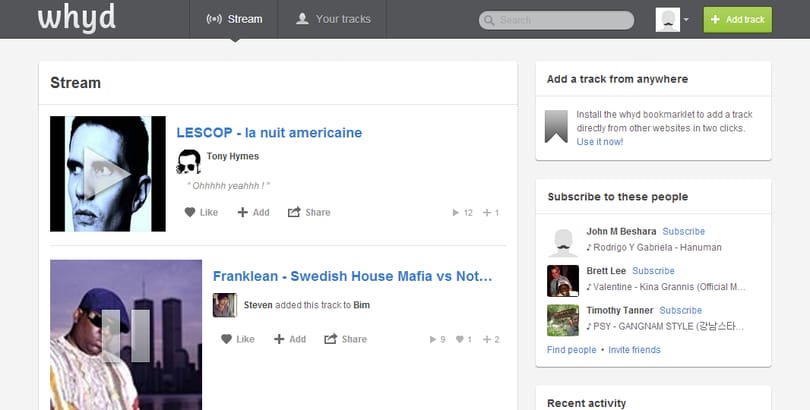Click the green Add track button
810x410 pixels.
pos(738,20)
